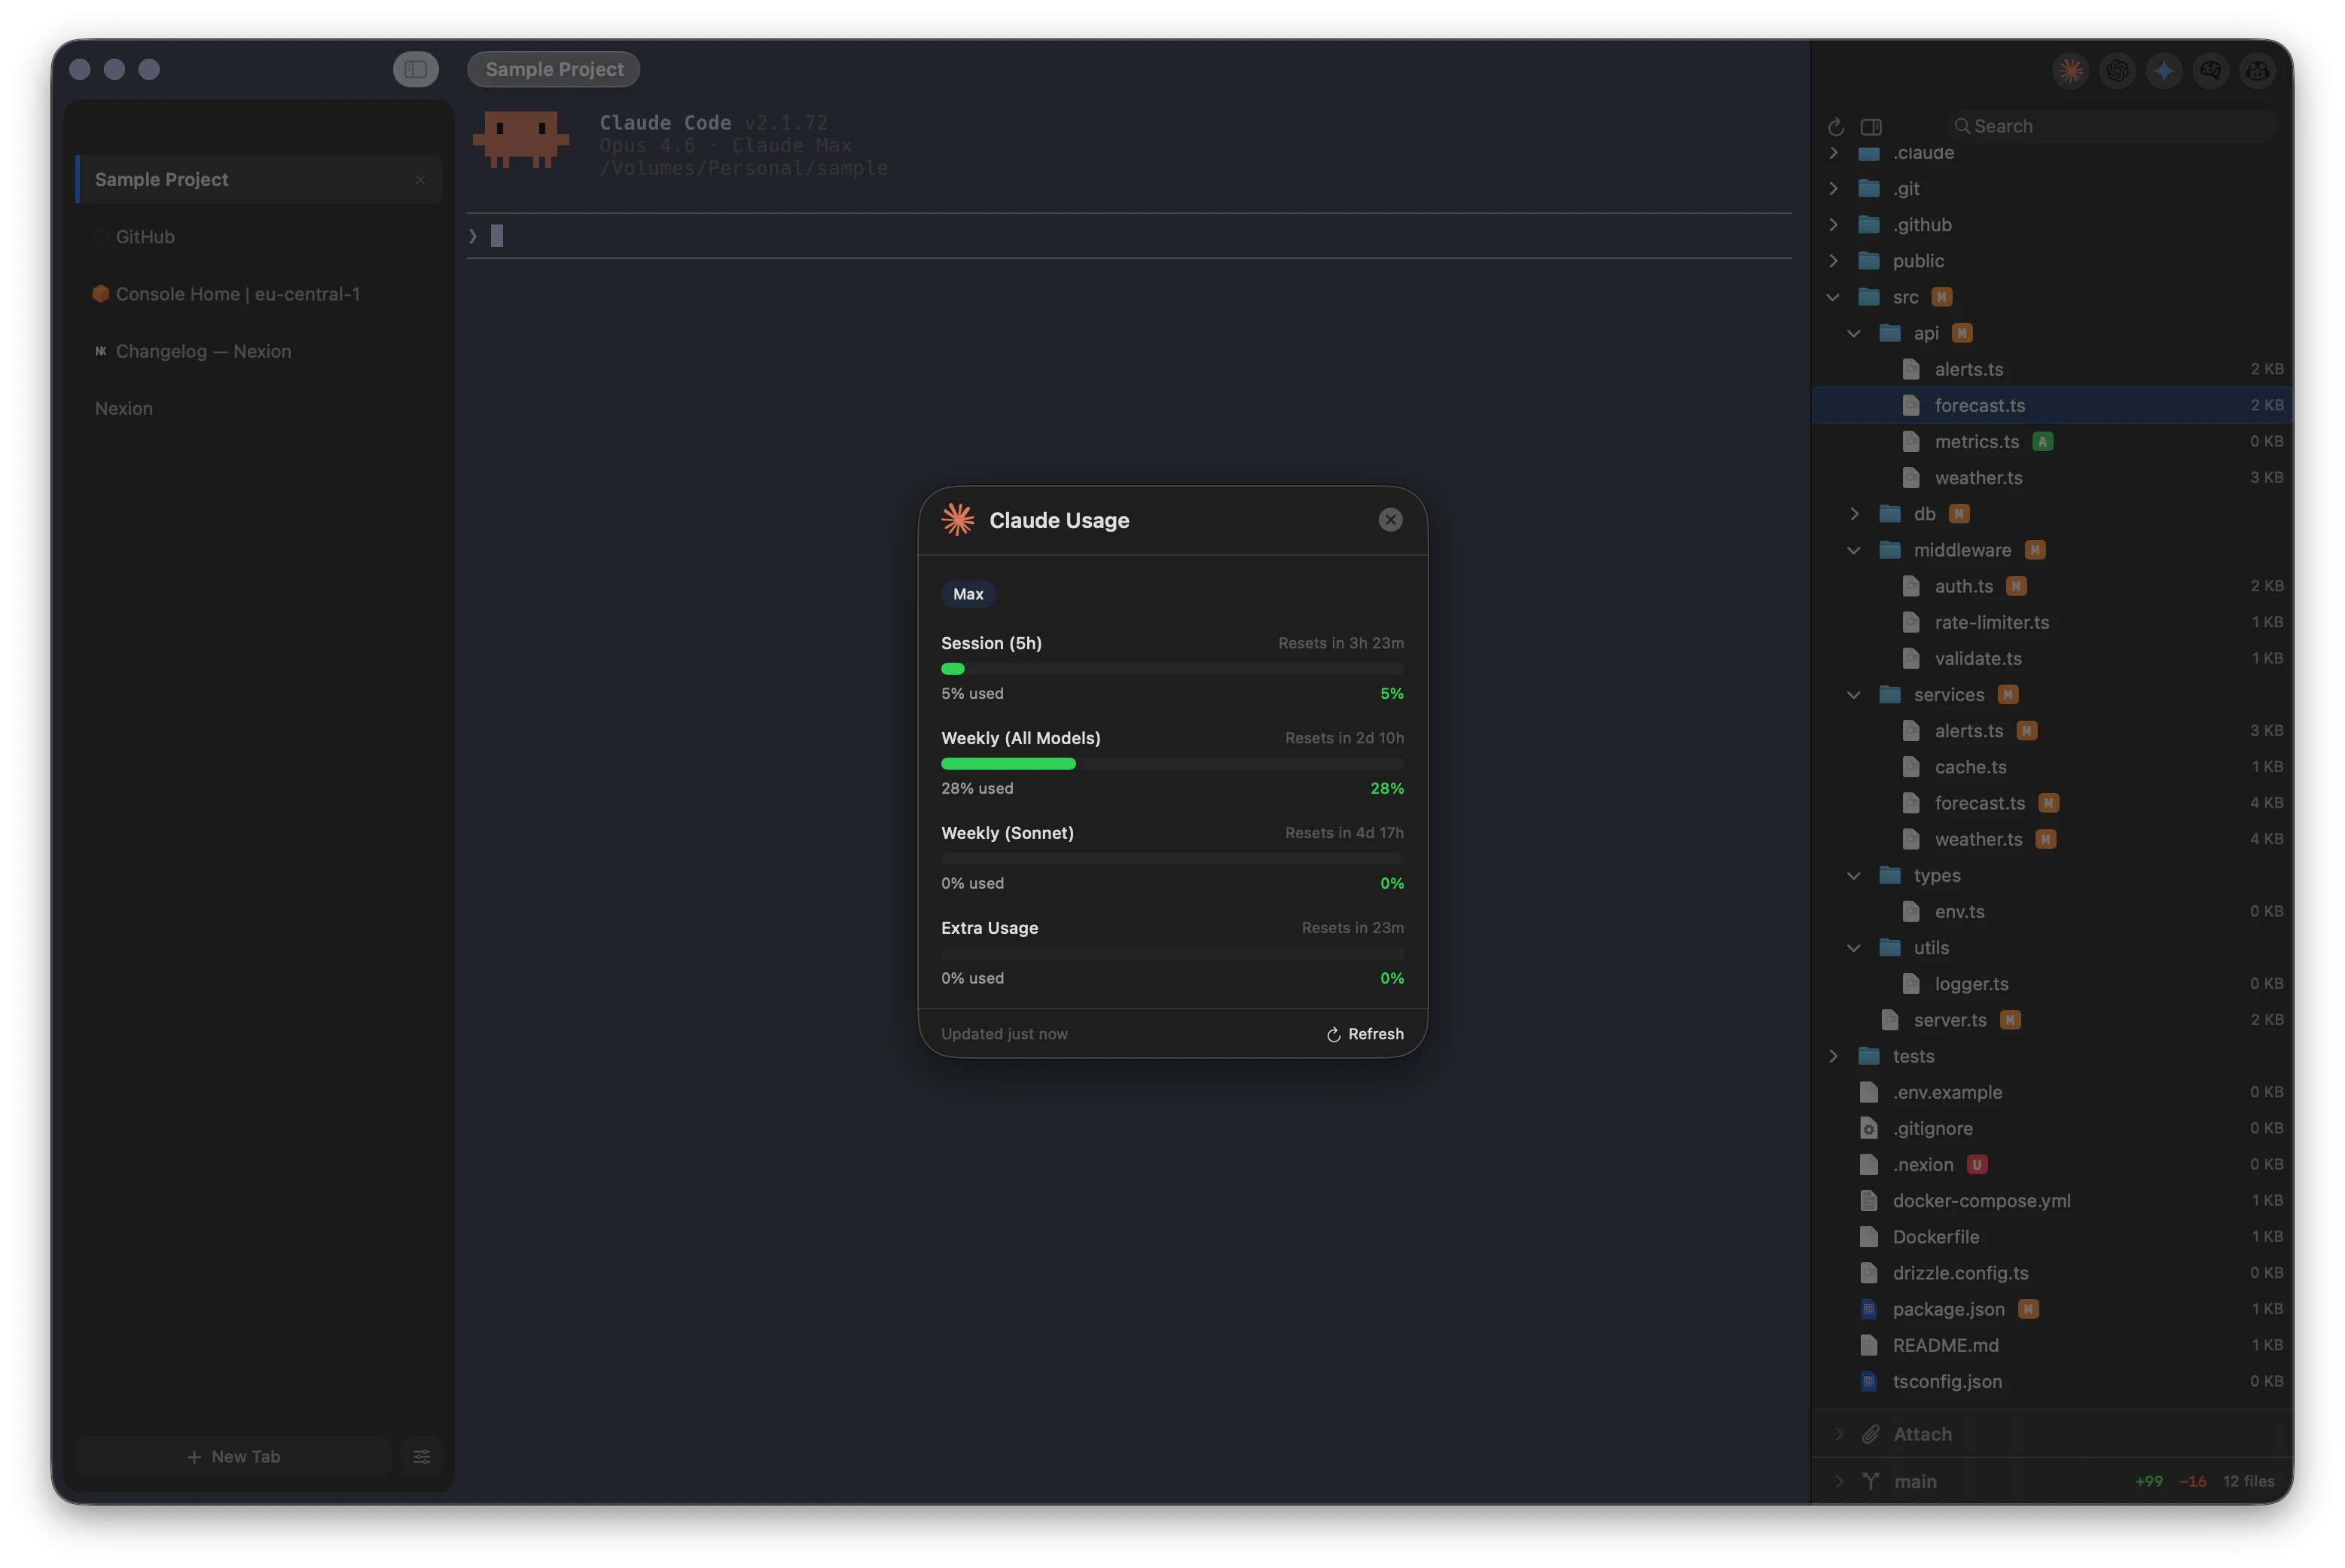The height and width of the screenshot is (1568, 2345).
Task: Click the Claude Code pixel mascot
Action: 521,139
